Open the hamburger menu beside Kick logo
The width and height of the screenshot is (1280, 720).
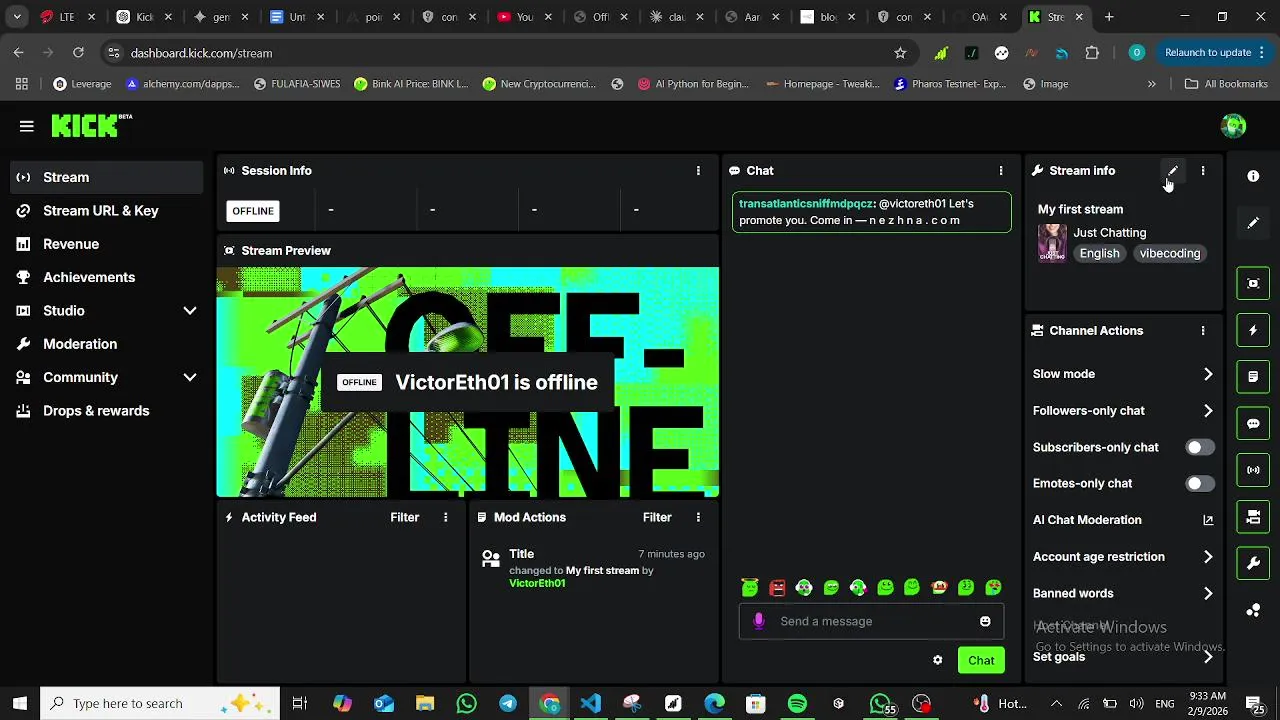pos(27,126)
